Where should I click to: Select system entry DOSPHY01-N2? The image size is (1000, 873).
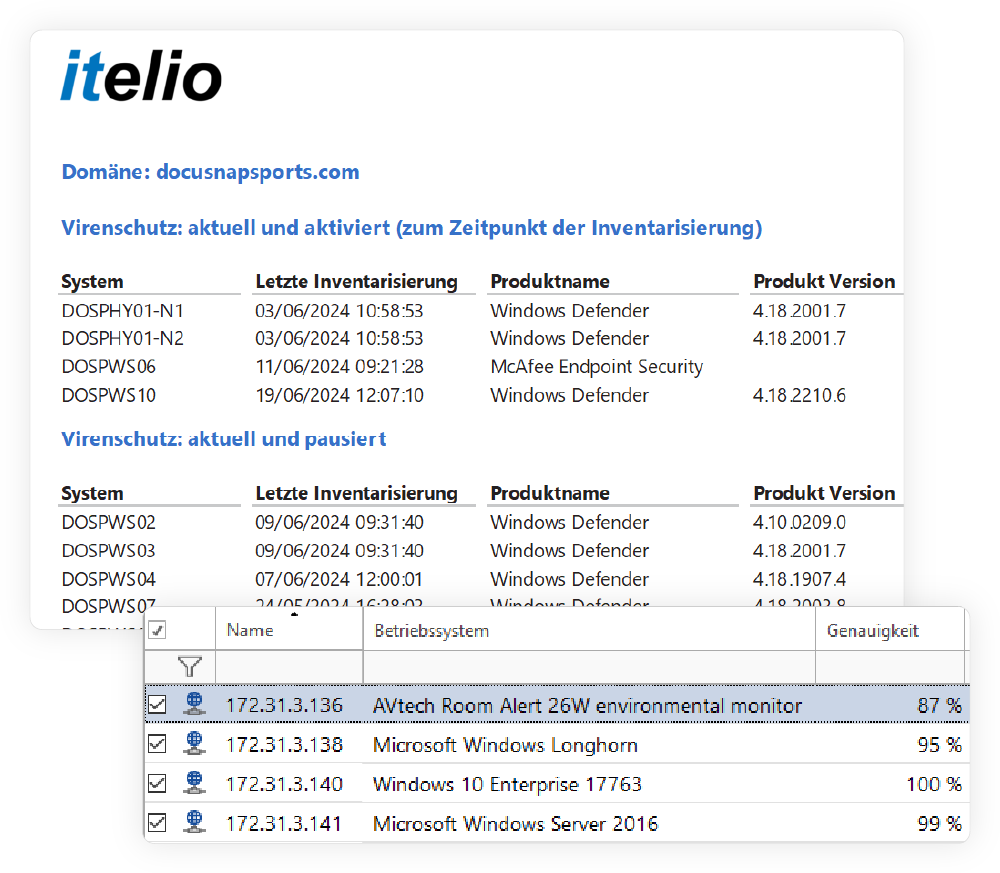(122, 338)
